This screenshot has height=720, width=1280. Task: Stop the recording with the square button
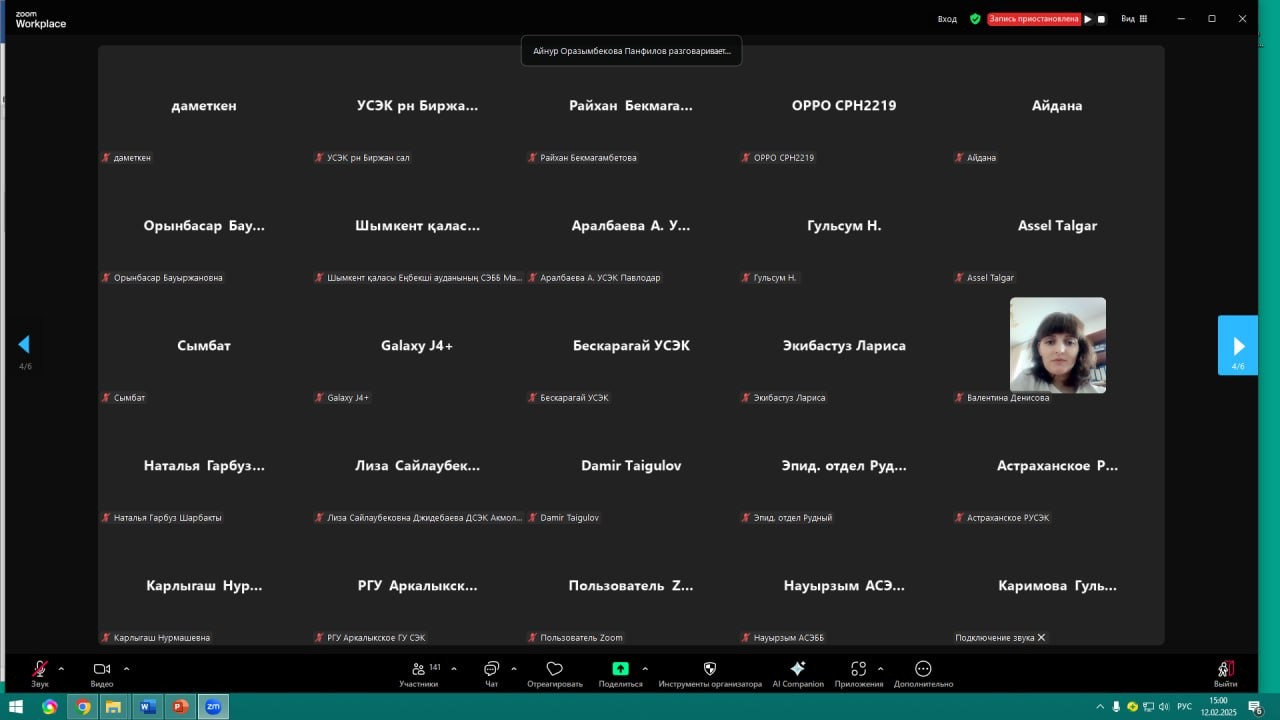click(x=1101, y=19)
